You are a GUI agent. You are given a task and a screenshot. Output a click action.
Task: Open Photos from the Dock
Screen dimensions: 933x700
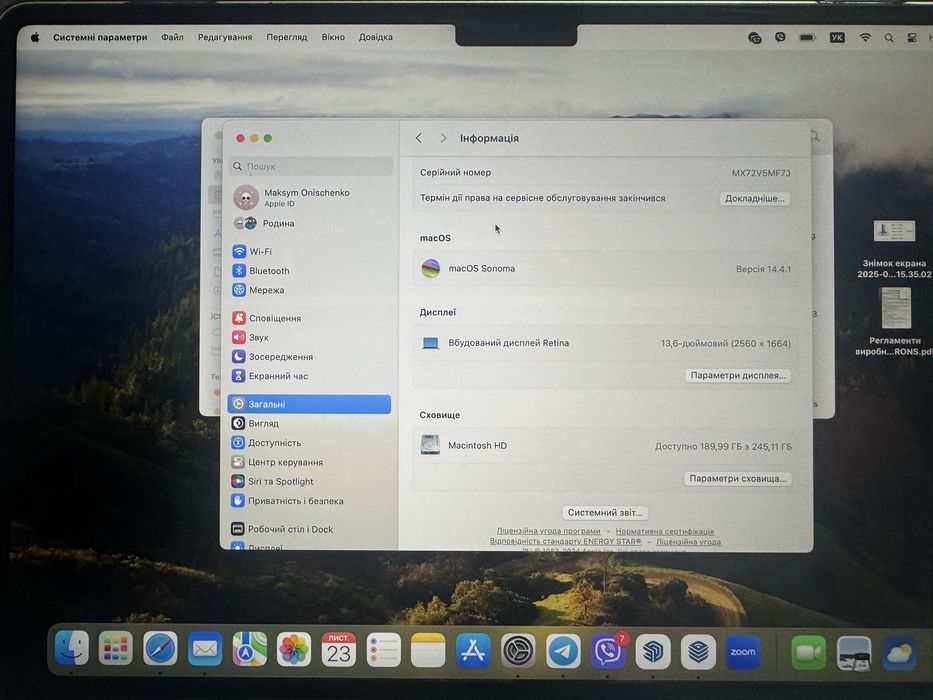click(294, 649)
